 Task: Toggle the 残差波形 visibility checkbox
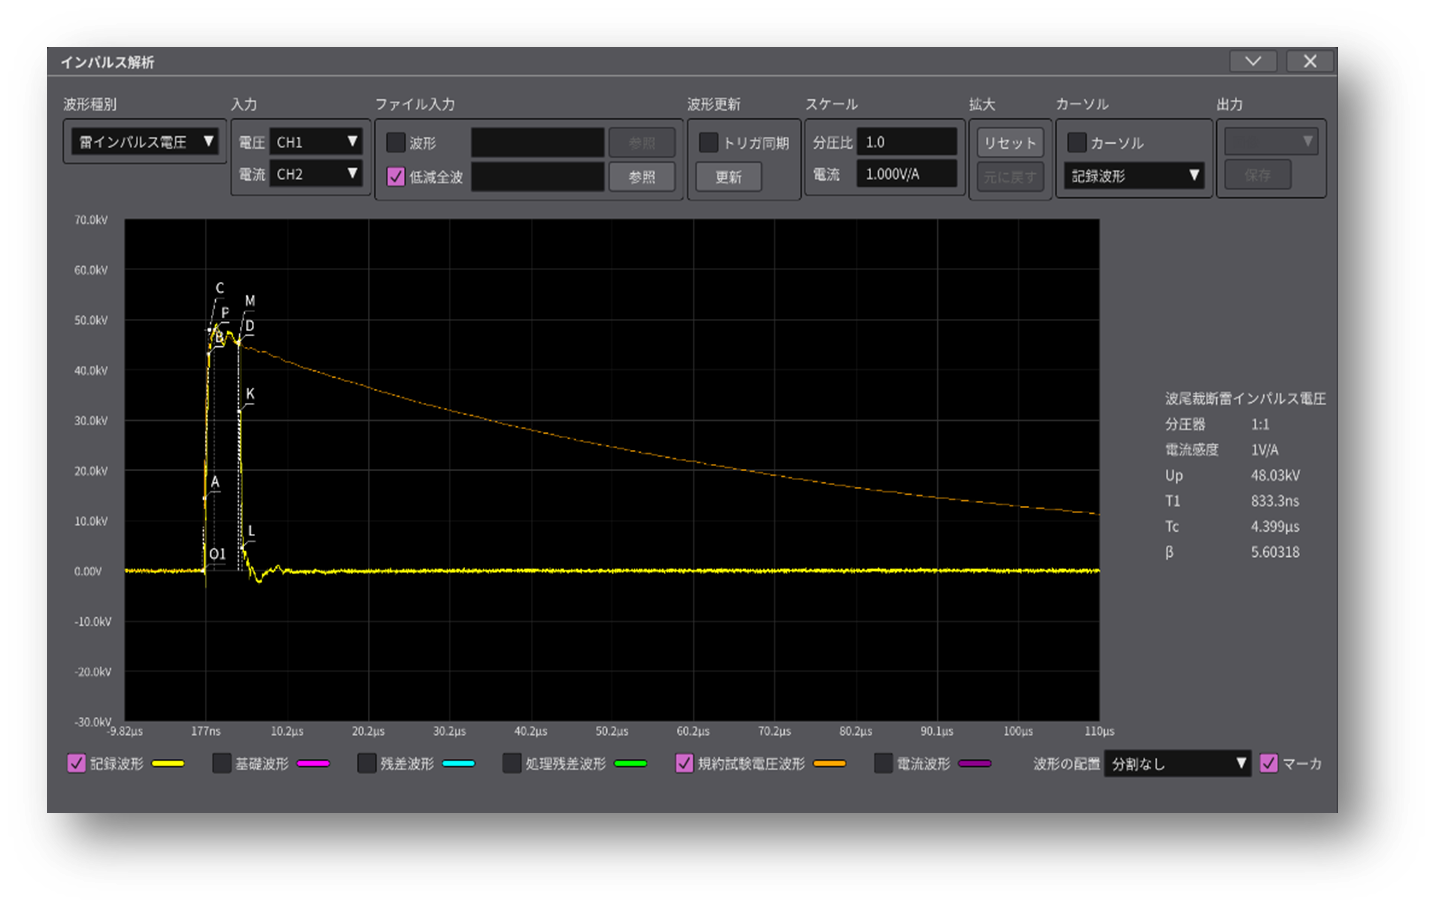tap(367, 763)
